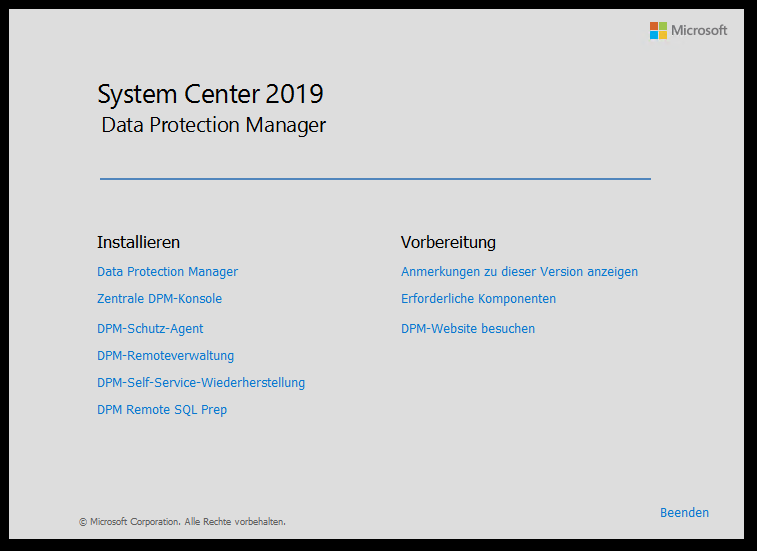Screen dimensions: 757x551
Task: Open the Data Protection Manager install link
Action: pos(167,272)
